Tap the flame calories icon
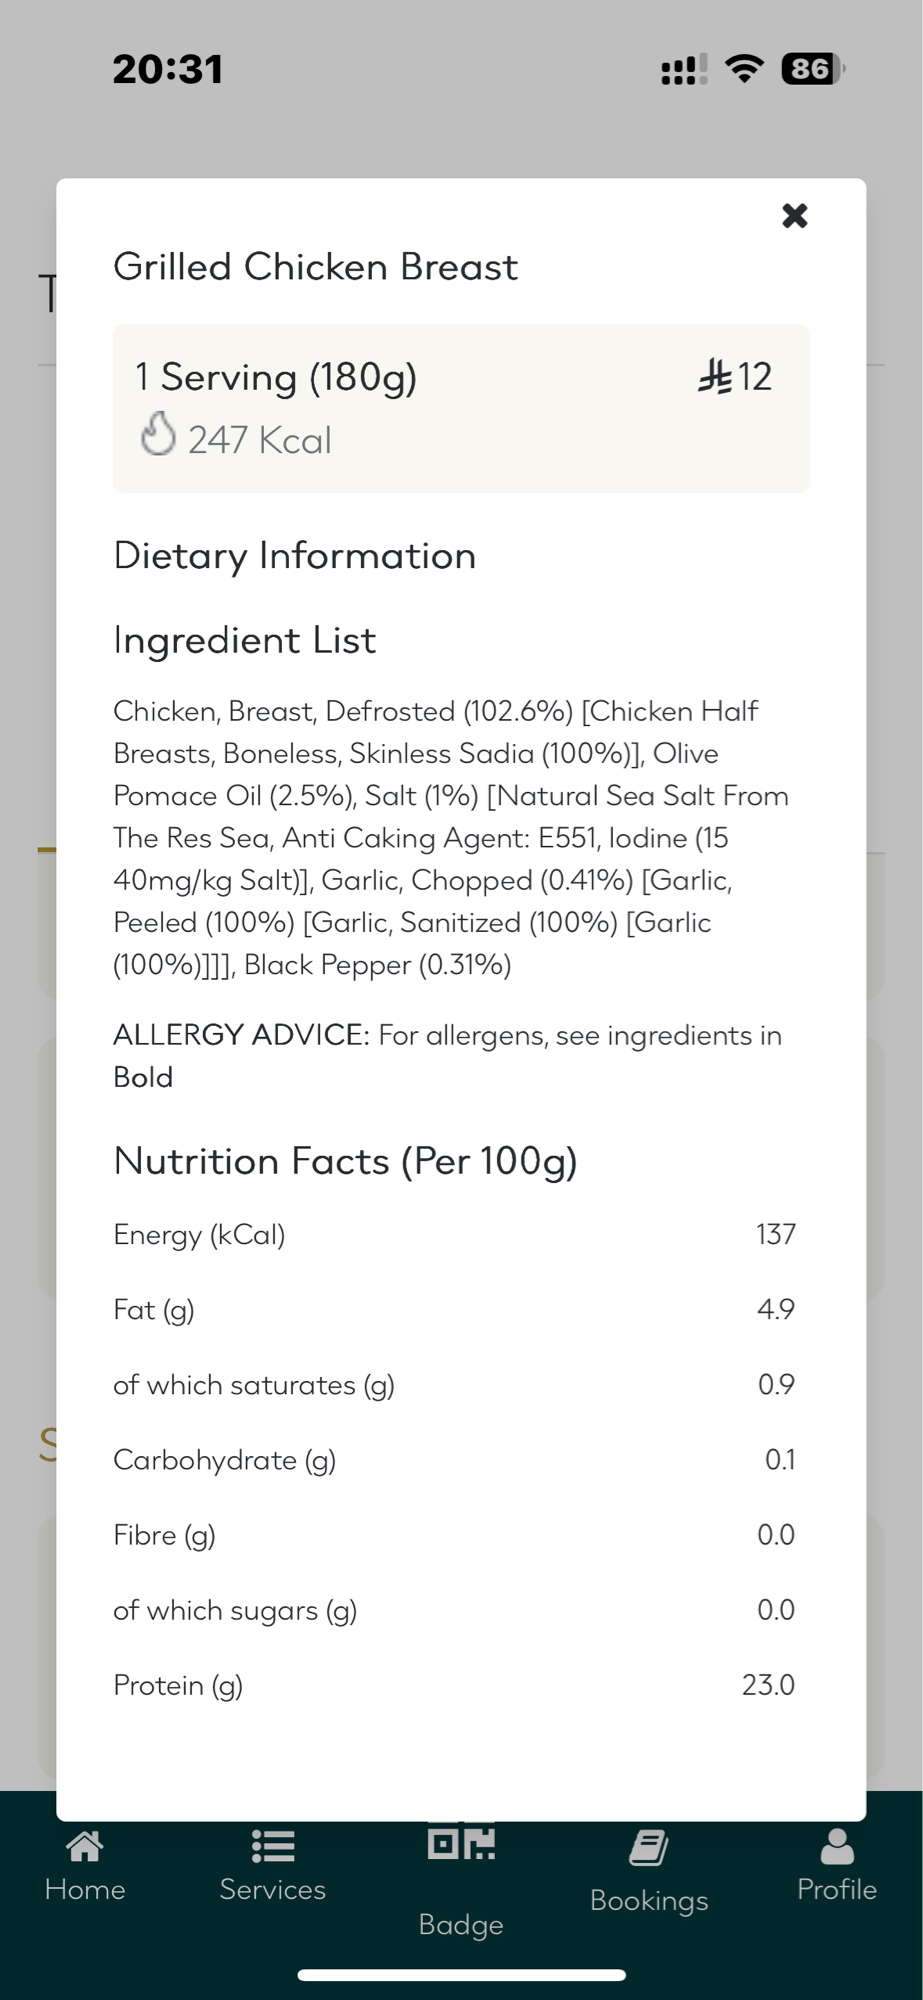 coord(158,435)
